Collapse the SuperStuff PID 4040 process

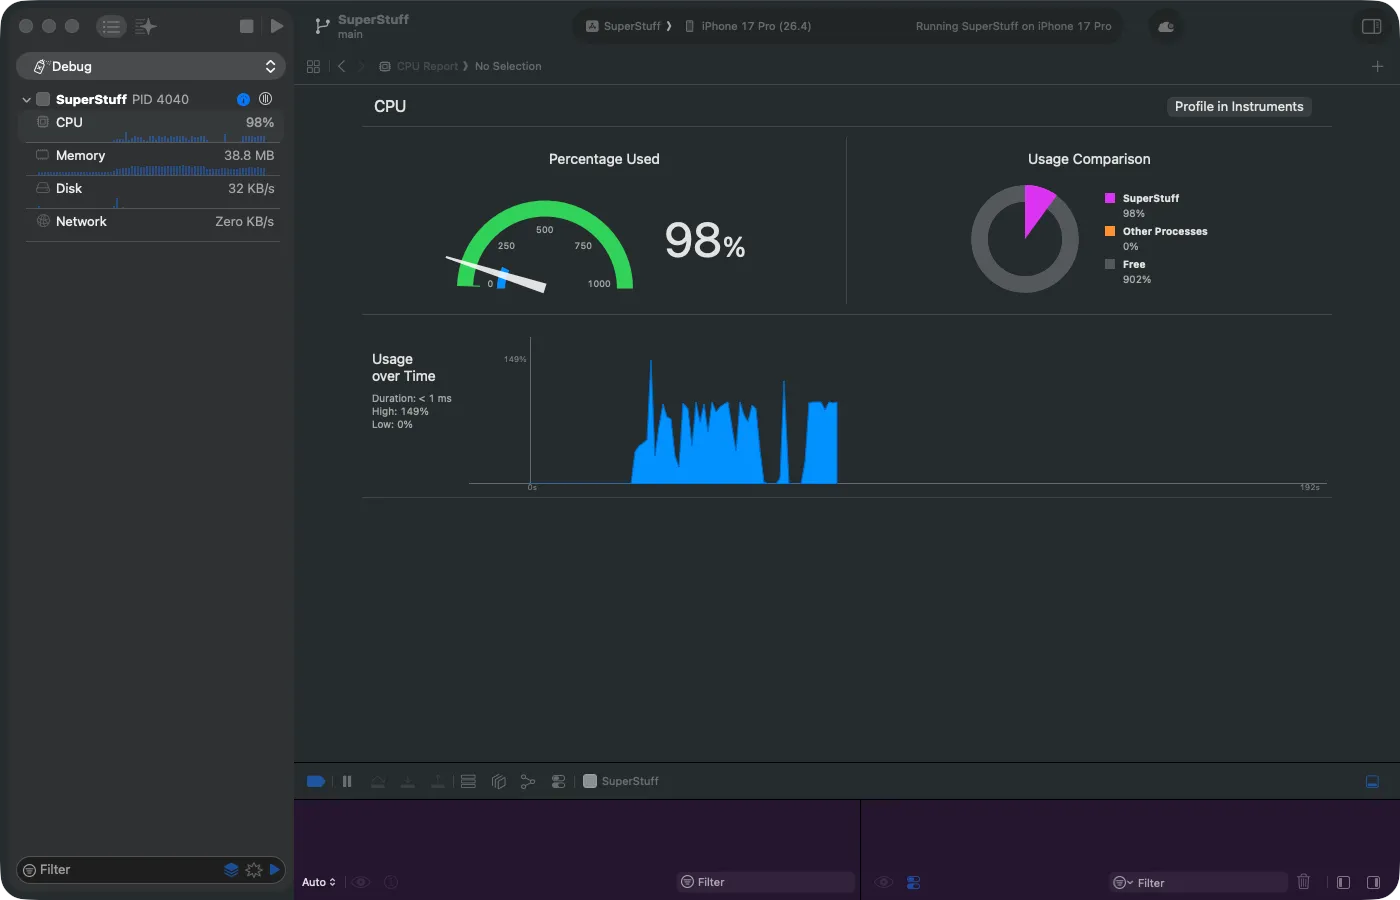[x=26, y=100]
